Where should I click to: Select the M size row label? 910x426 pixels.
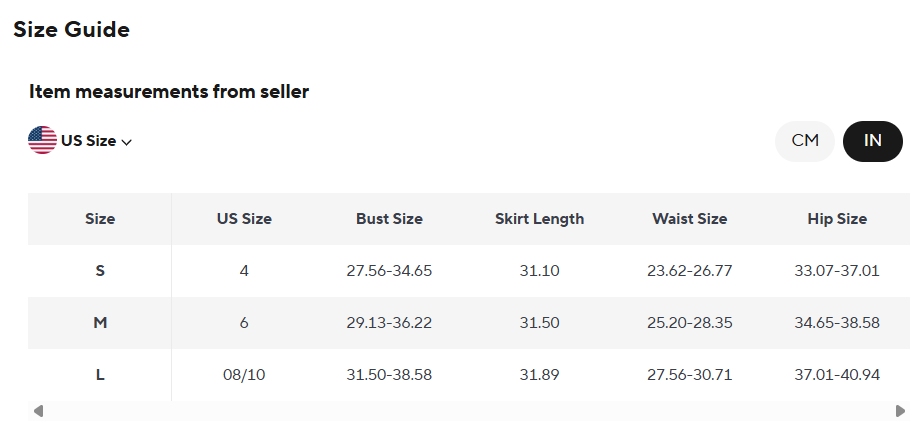pyautogui.click(x=100, y=323)
